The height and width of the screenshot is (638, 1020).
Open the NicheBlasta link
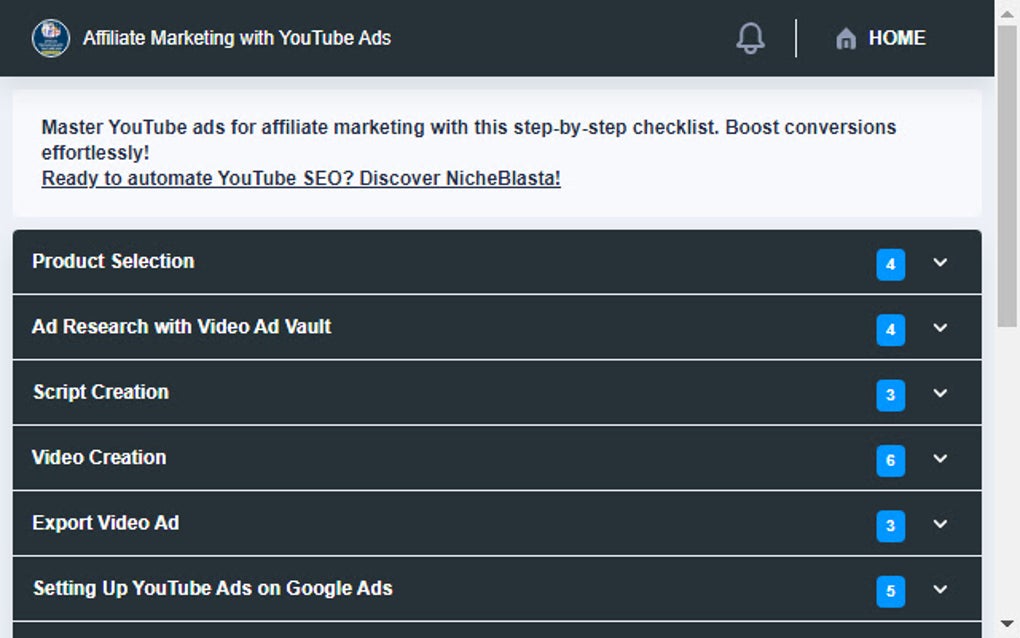[x=300, y=177]
